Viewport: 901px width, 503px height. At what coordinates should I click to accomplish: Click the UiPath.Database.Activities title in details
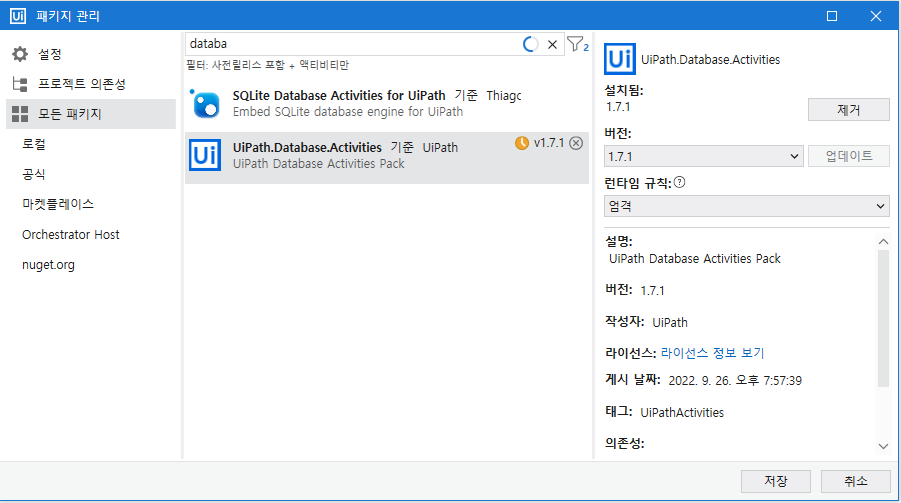coord(710,60)
